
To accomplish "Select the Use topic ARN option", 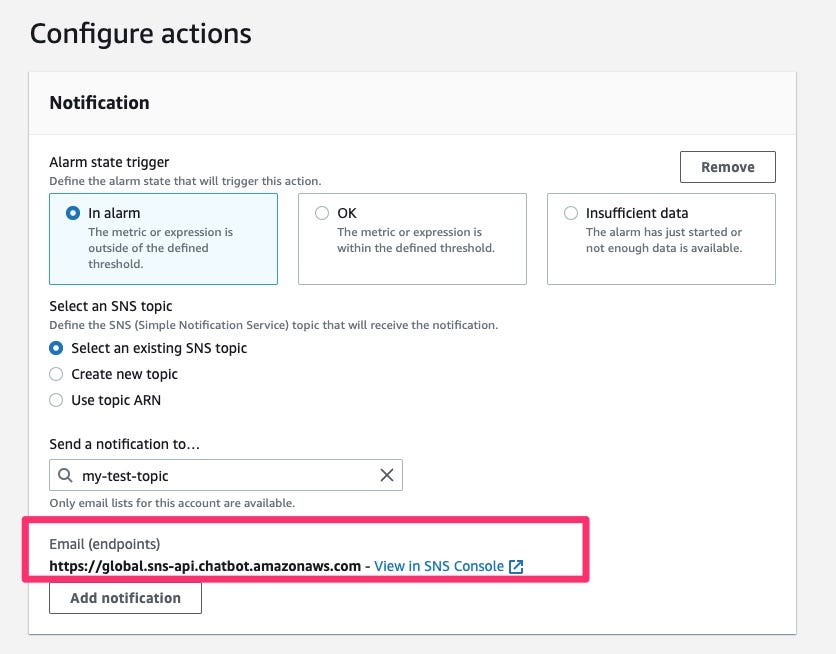I will pyautogui.click(x=57, y=400).
